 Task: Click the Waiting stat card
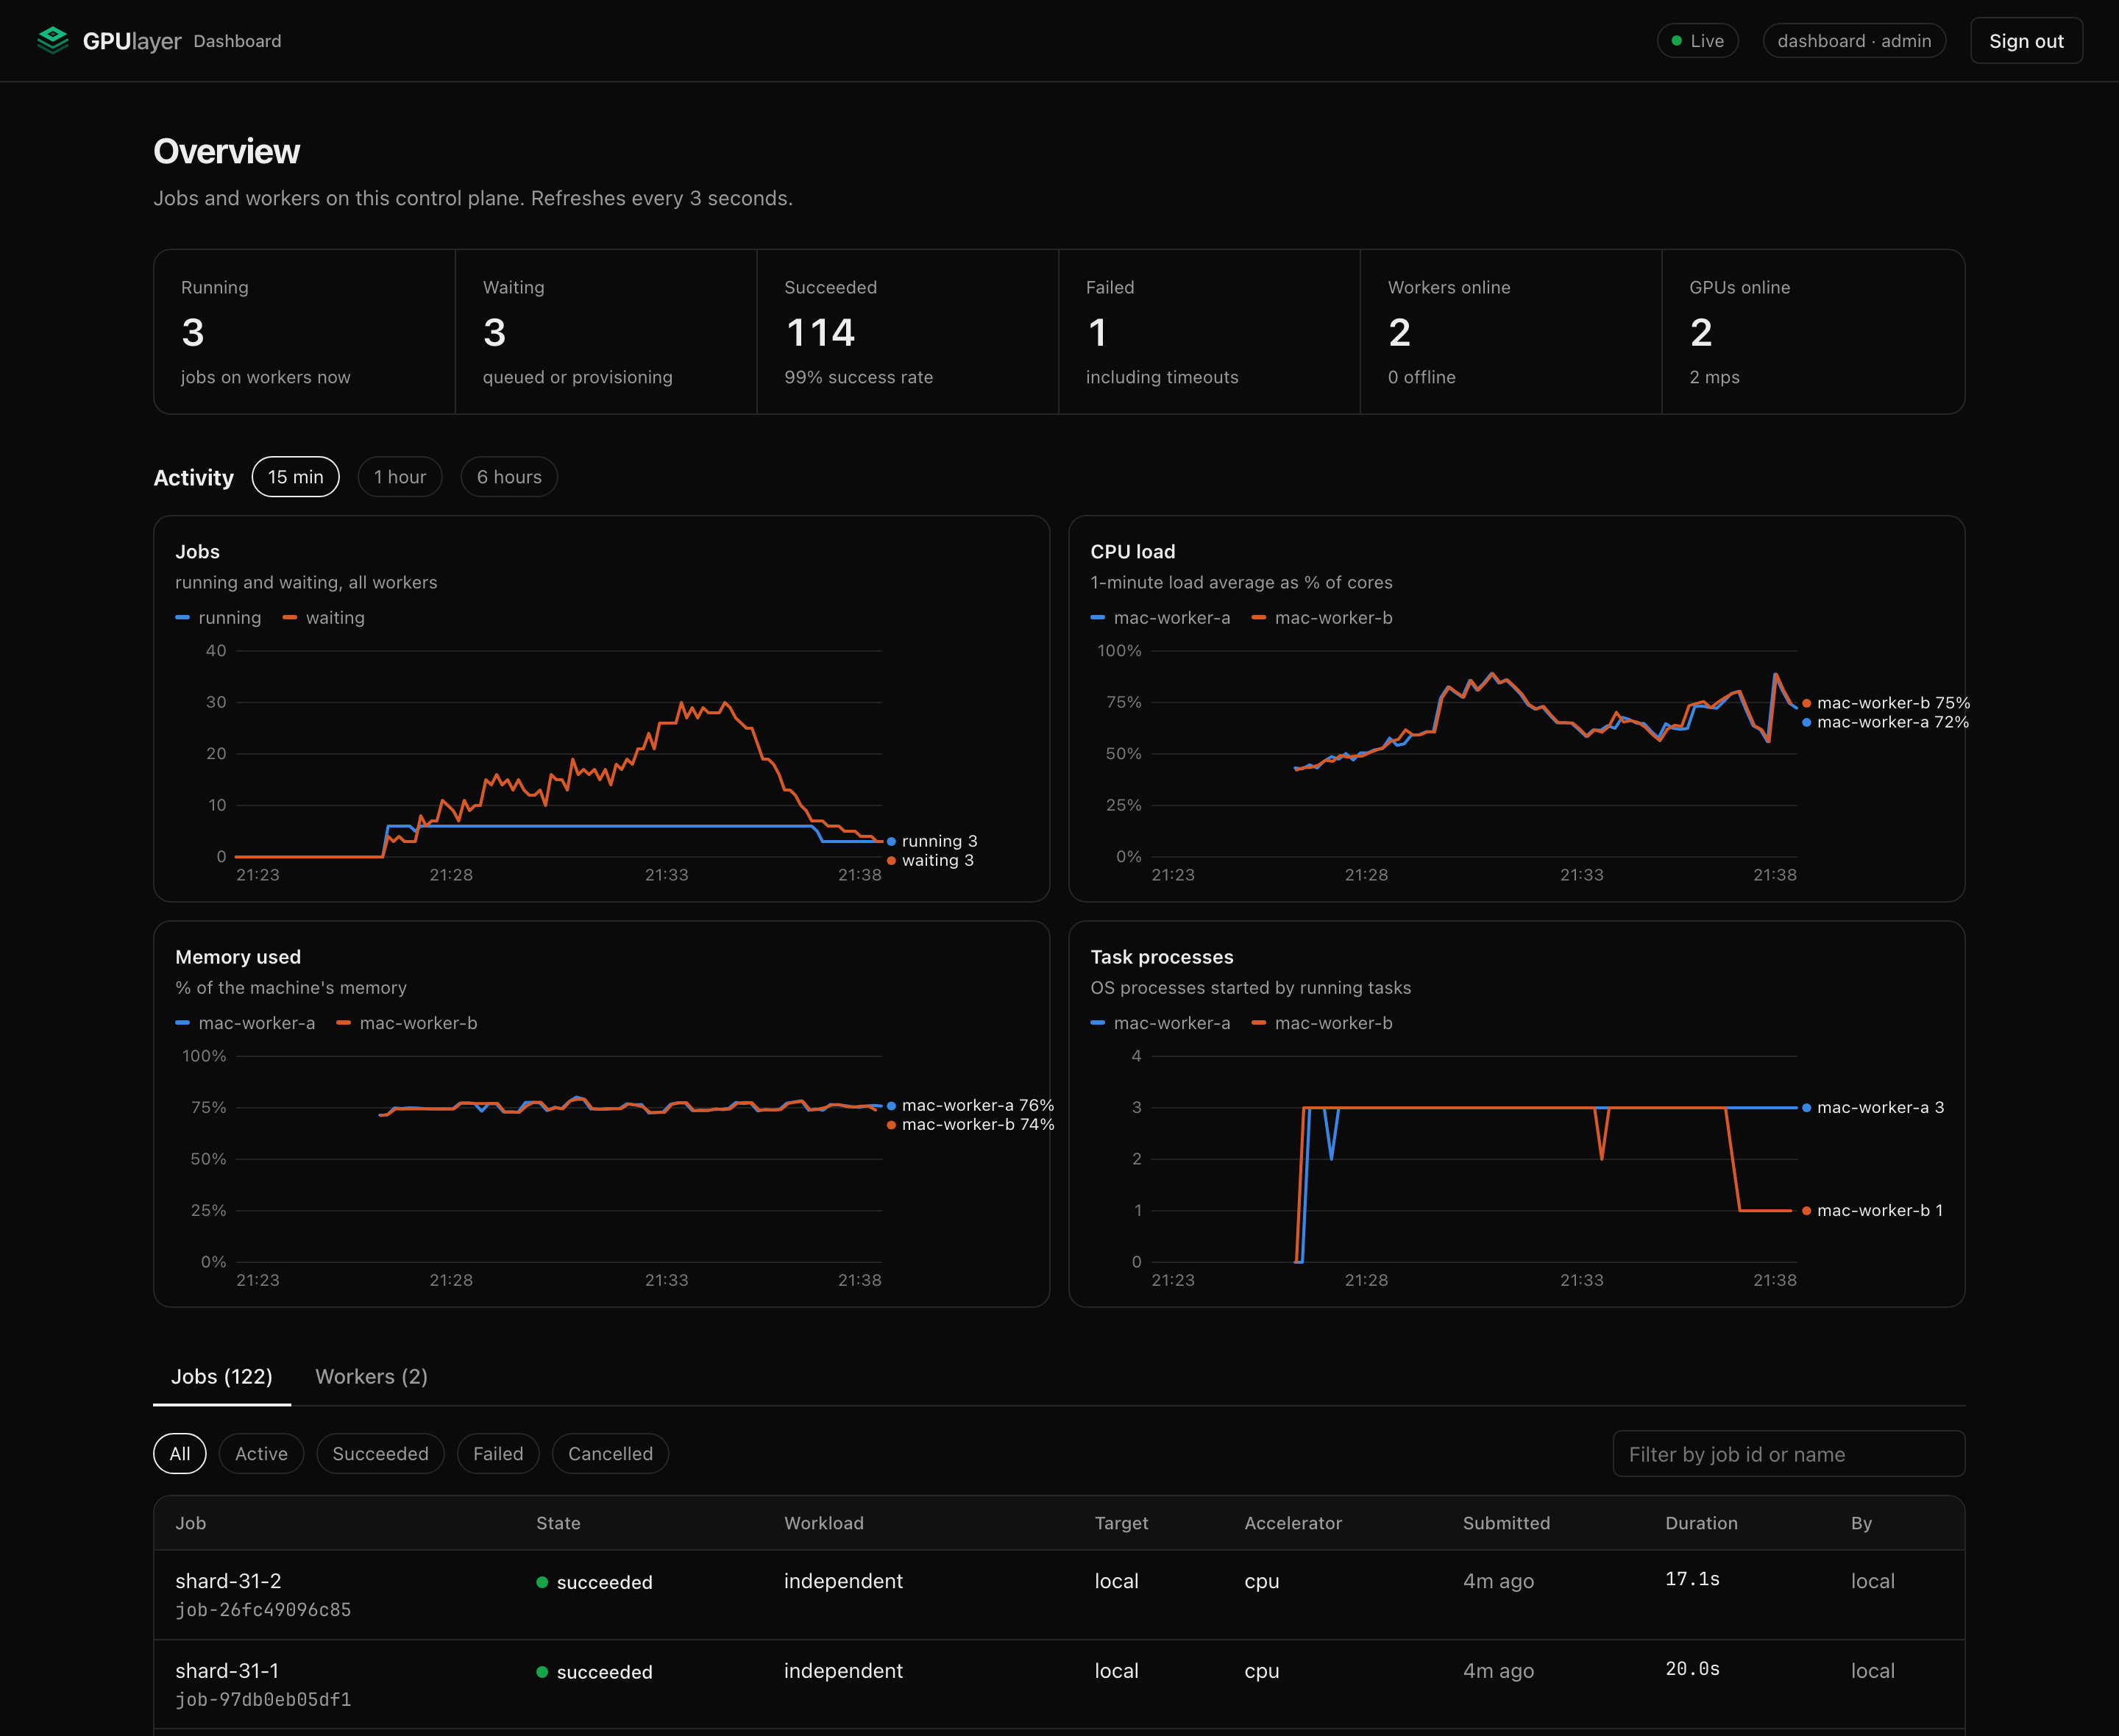(x=606, y=332)
